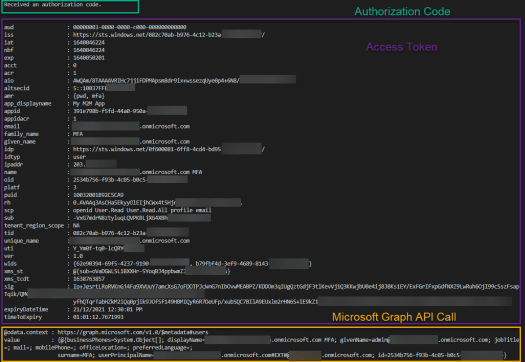Click the "idp" claim label
525x362 pixels.
9,149
